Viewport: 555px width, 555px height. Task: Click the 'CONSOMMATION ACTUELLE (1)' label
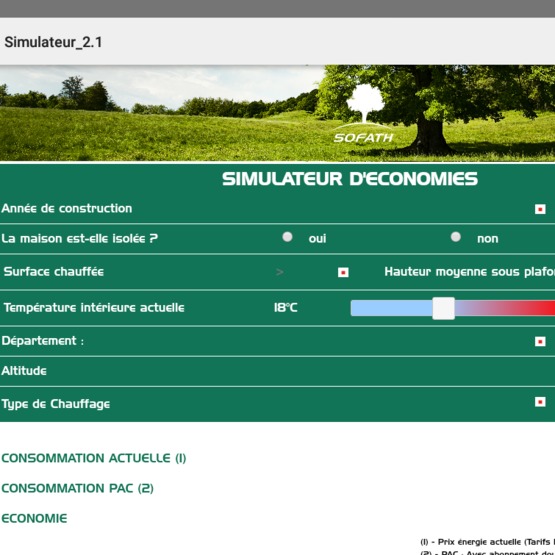click(93, 458)
